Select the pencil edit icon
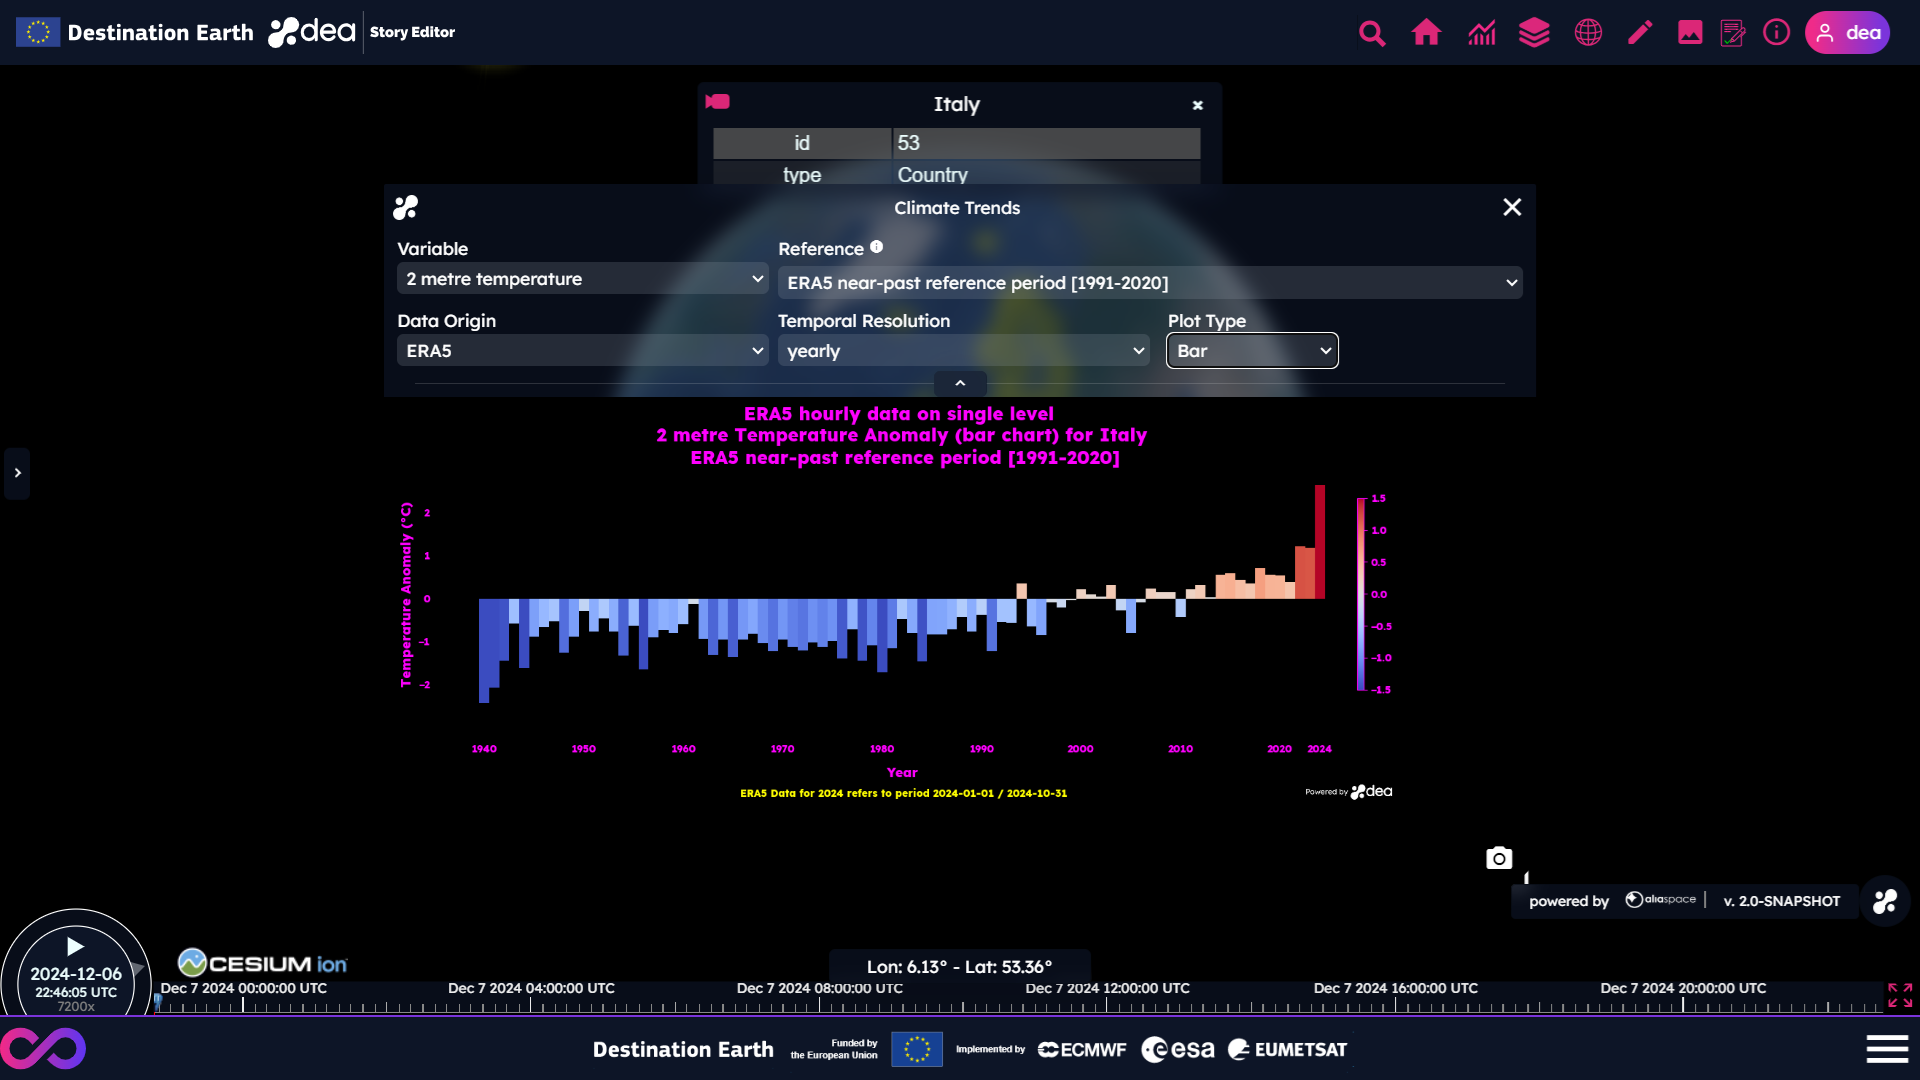Viewport: 1920px width, 1080px height. click(1640, 33)
